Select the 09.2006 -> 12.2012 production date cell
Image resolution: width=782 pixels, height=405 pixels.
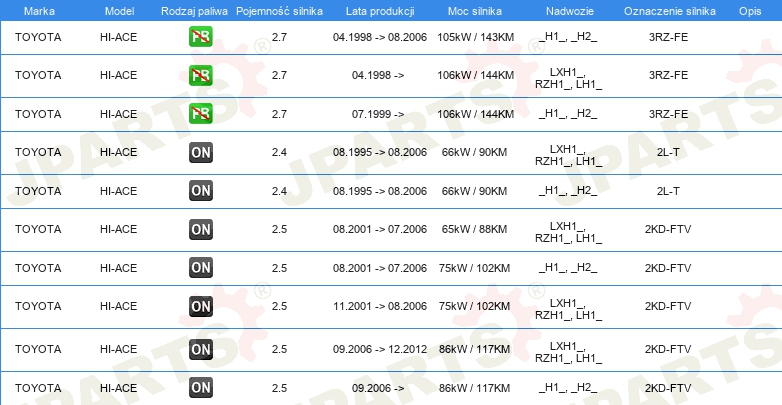click(x=380, y=349)
